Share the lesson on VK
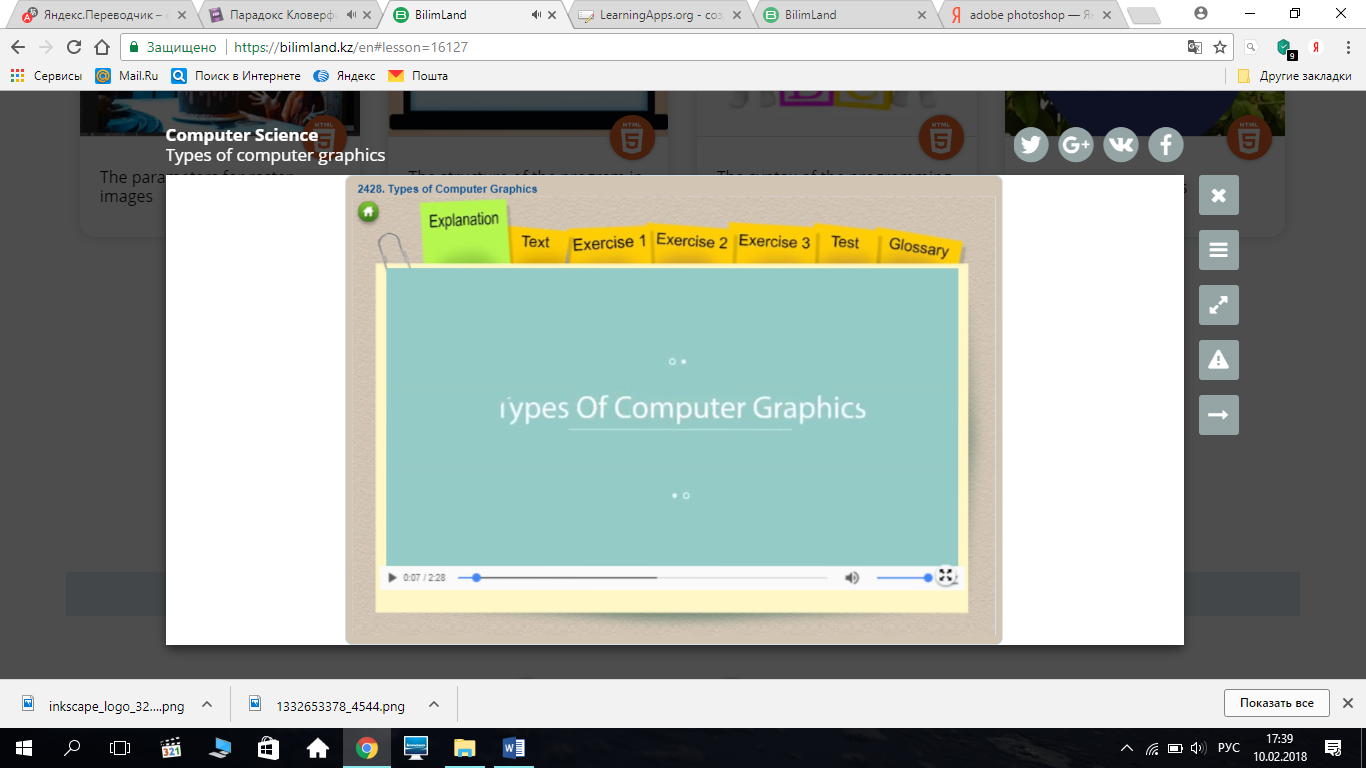1366x768 pixels. 1121,145
